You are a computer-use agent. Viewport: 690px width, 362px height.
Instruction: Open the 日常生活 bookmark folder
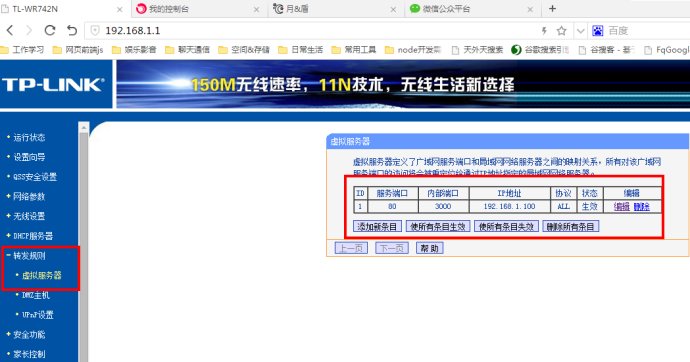coord(301,50)
